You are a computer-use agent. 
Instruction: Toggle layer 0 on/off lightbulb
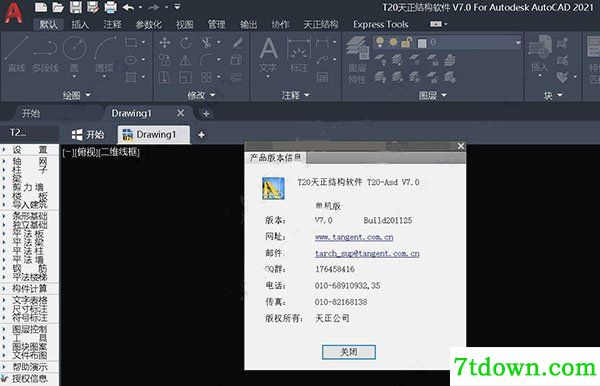coord(380,42)
